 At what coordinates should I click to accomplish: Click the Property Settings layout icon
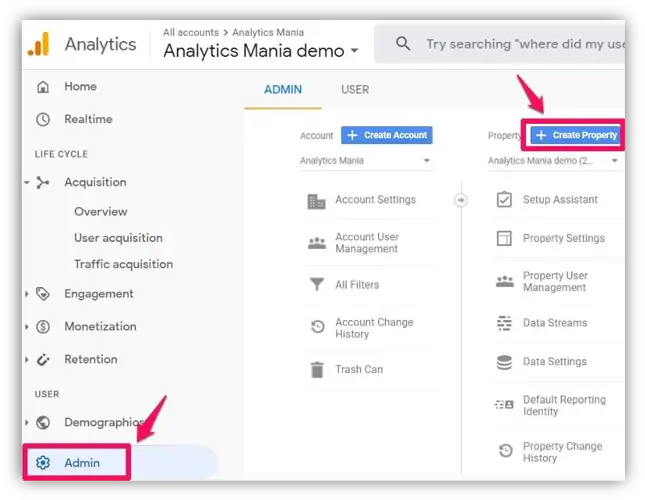click(504, 238)
